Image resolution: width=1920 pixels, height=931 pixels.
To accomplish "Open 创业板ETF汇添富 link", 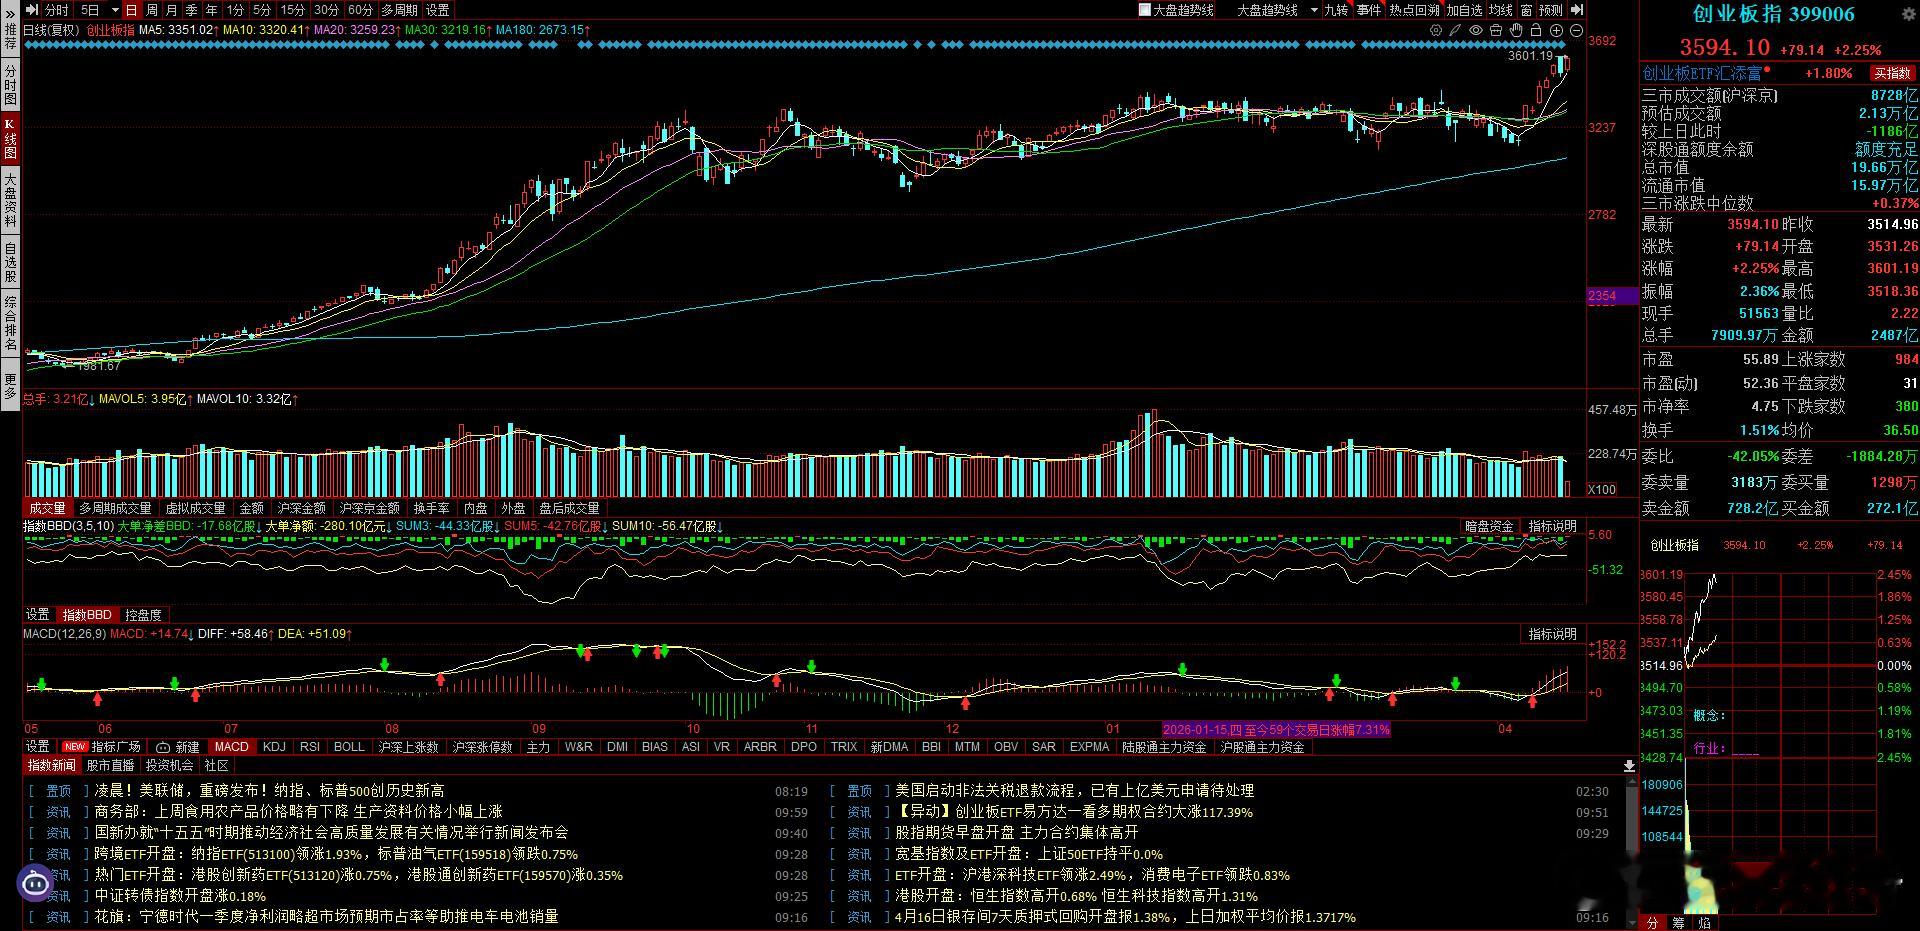I will tap(1702, 73).
